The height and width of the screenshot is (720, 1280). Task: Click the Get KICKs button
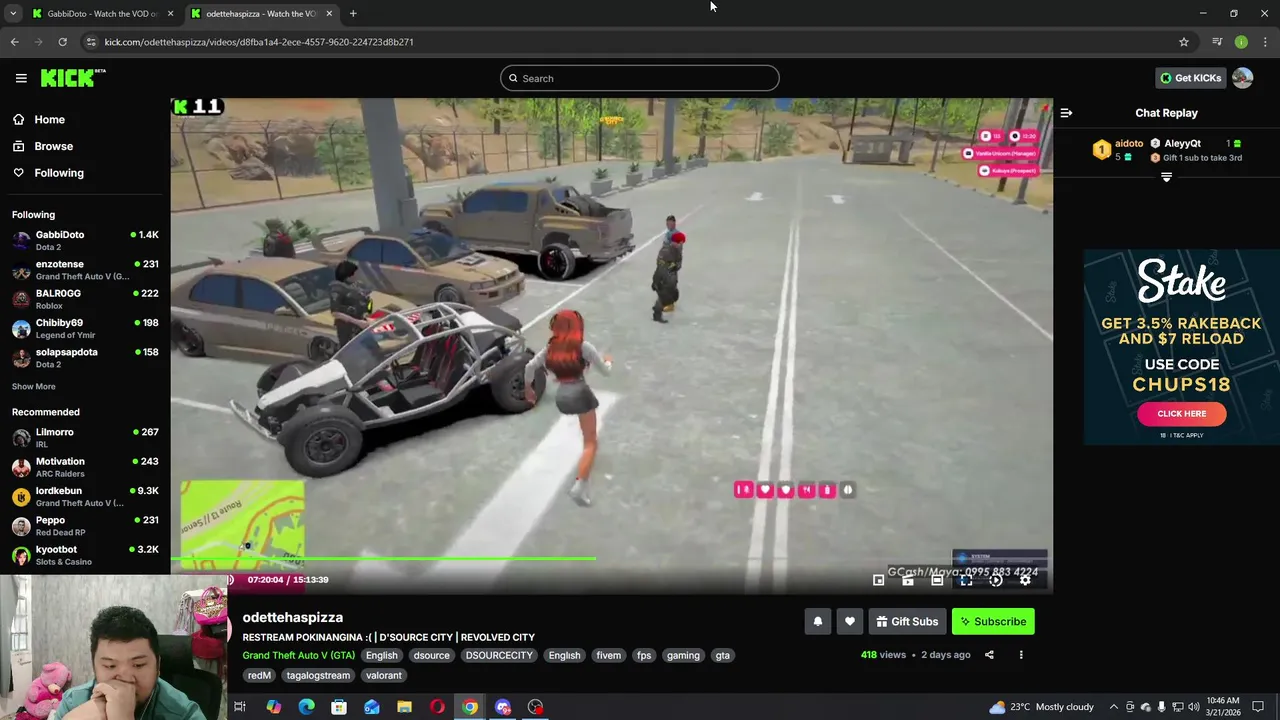coord(1190,78)
